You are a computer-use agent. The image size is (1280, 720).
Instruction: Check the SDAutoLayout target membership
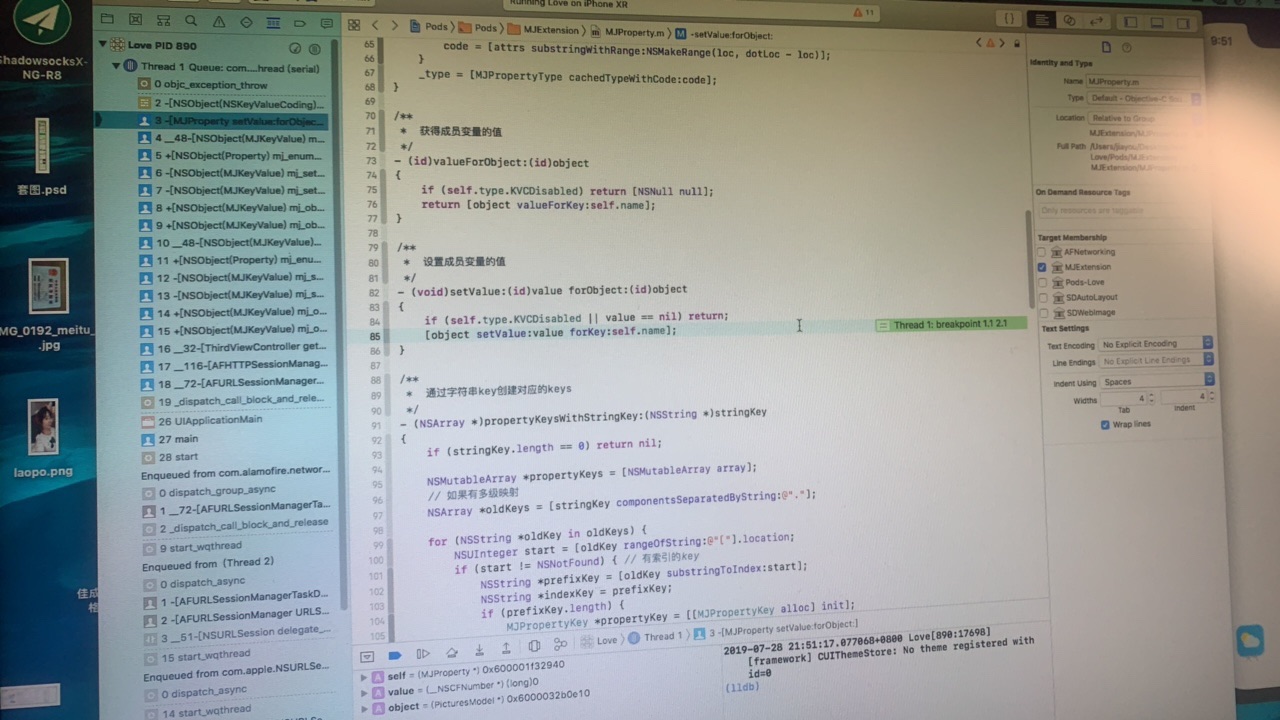(1043, 298)
